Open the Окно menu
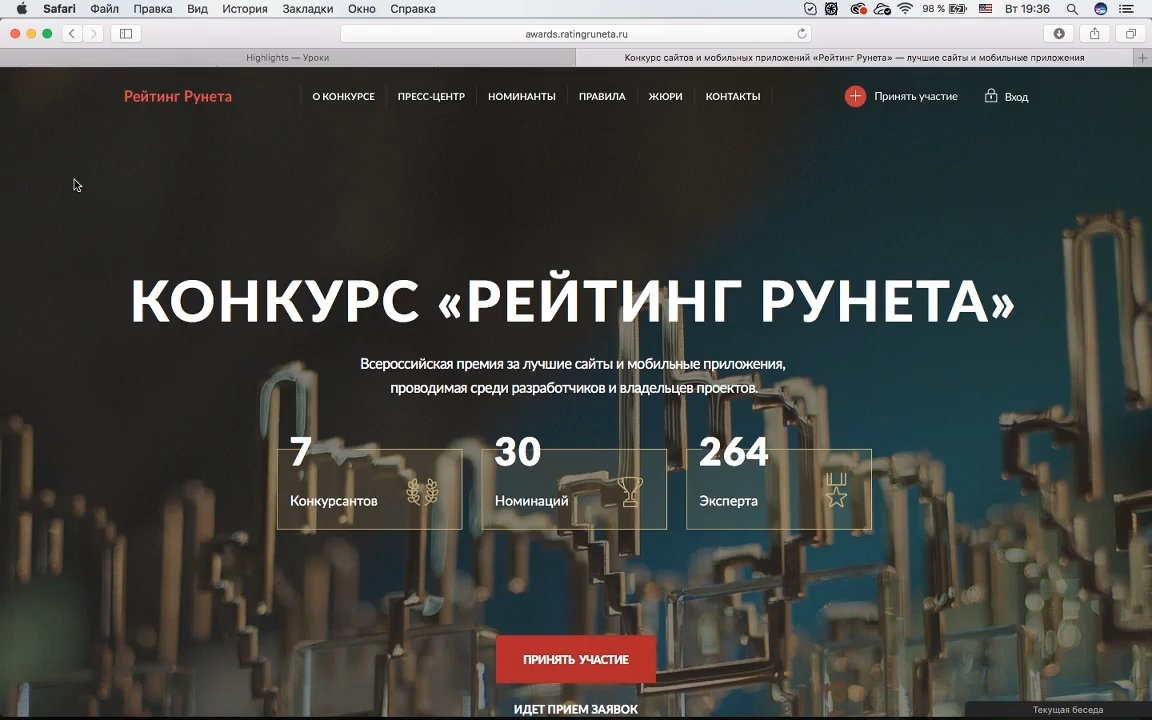The height and width of the screenshot is (720, 1152). [x=361, y=9]
